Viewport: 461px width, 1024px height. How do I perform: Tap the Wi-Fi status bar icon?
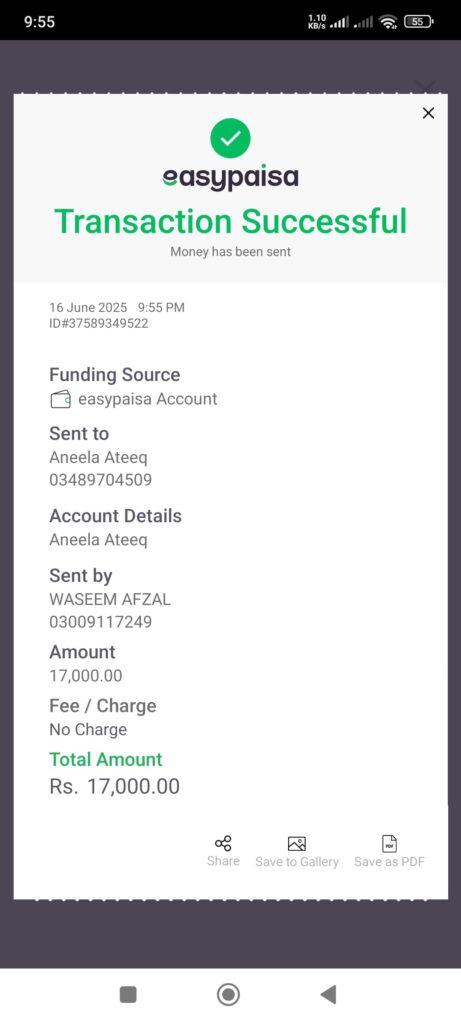coord(389,22)
